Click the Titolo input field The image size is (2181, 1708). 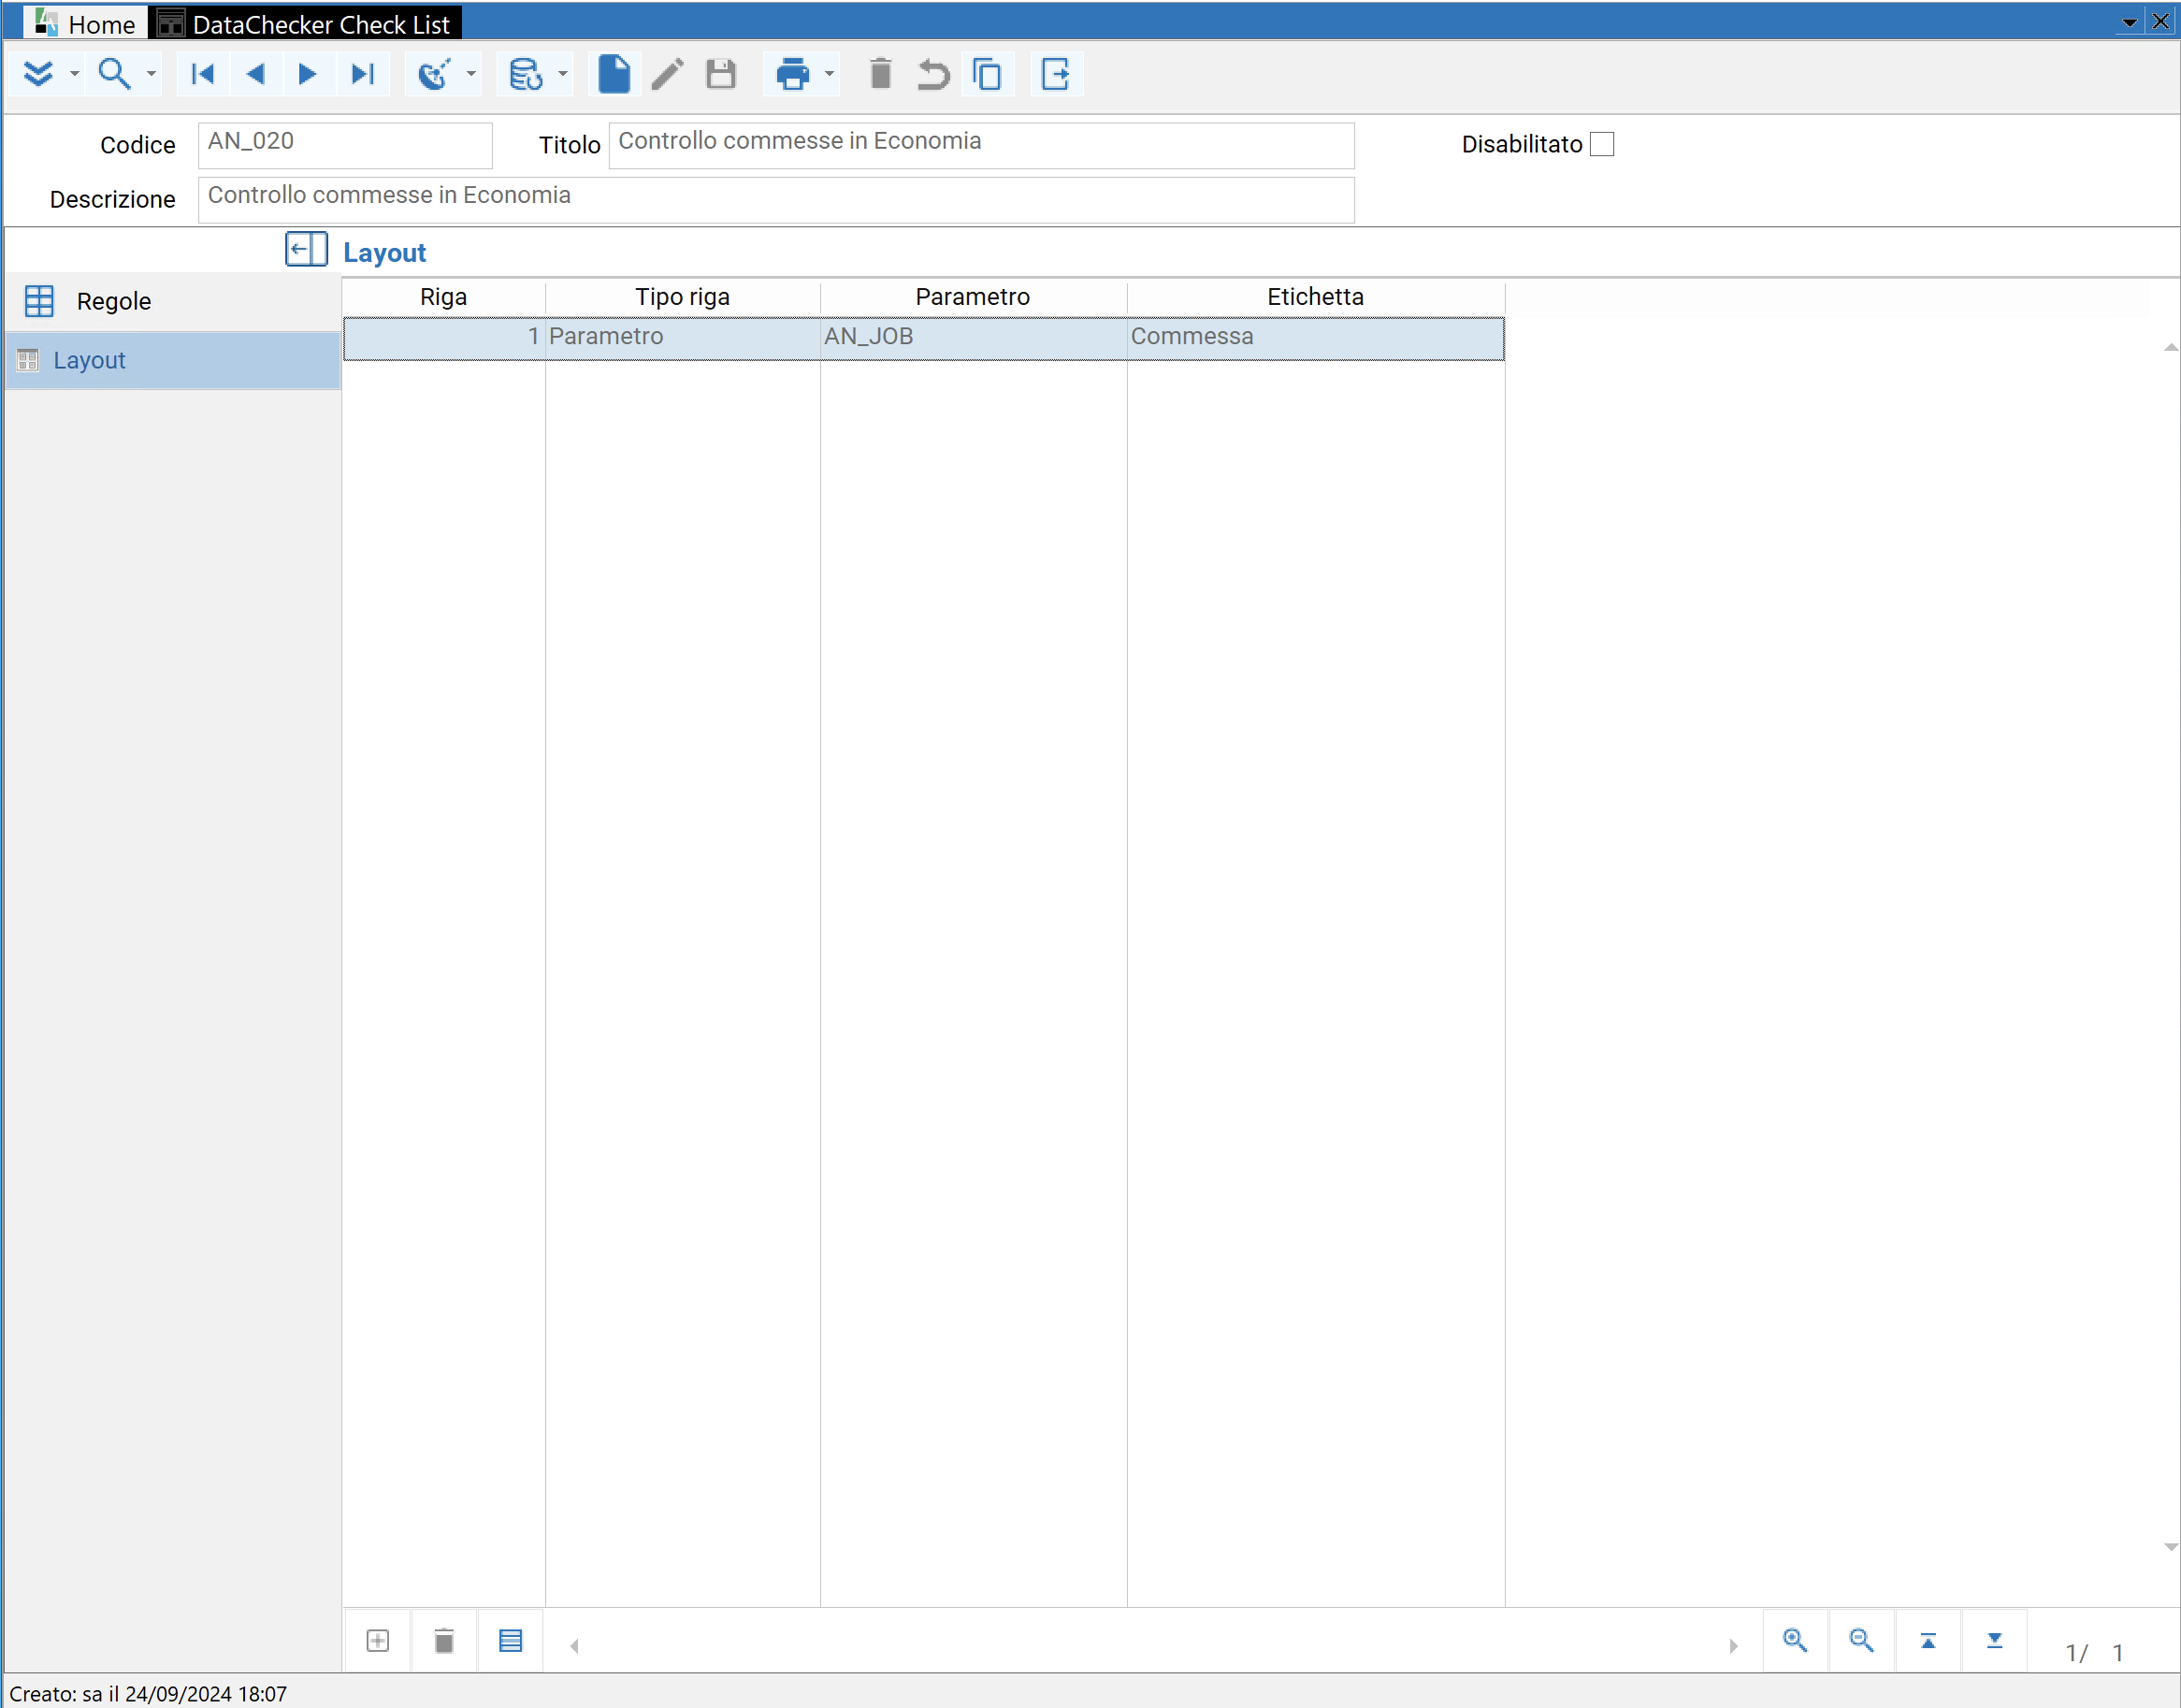[x=982, y=145]
